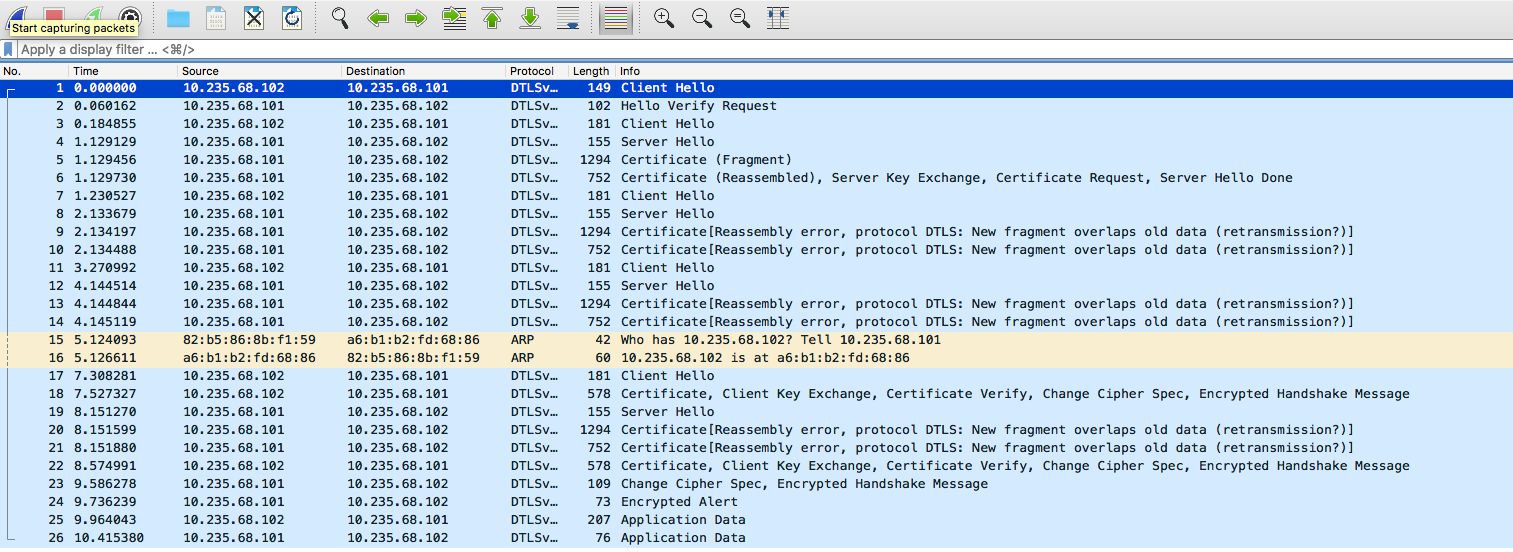The image size is (1513, 552).
Task: Open a capture file via folder icon
Action: (178, 17)
